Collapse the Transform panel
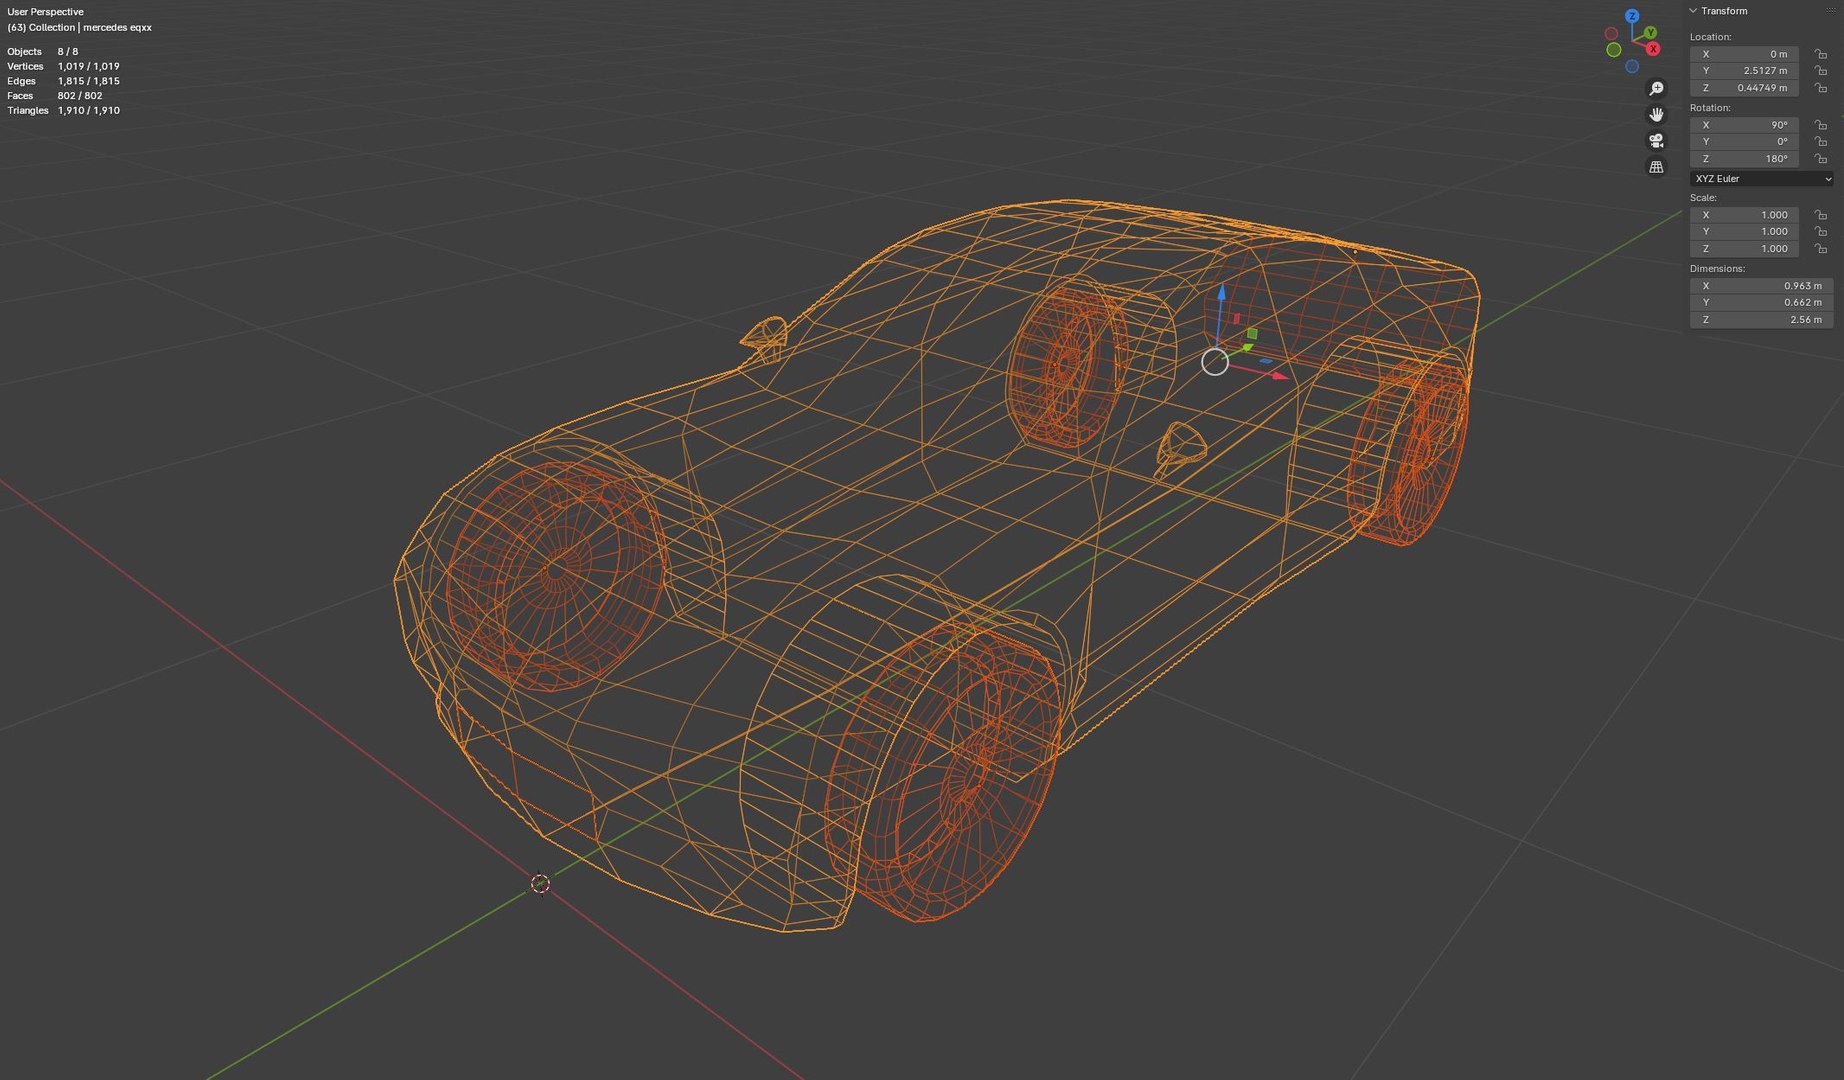1844x1080 pixels. click(1693, 11)
